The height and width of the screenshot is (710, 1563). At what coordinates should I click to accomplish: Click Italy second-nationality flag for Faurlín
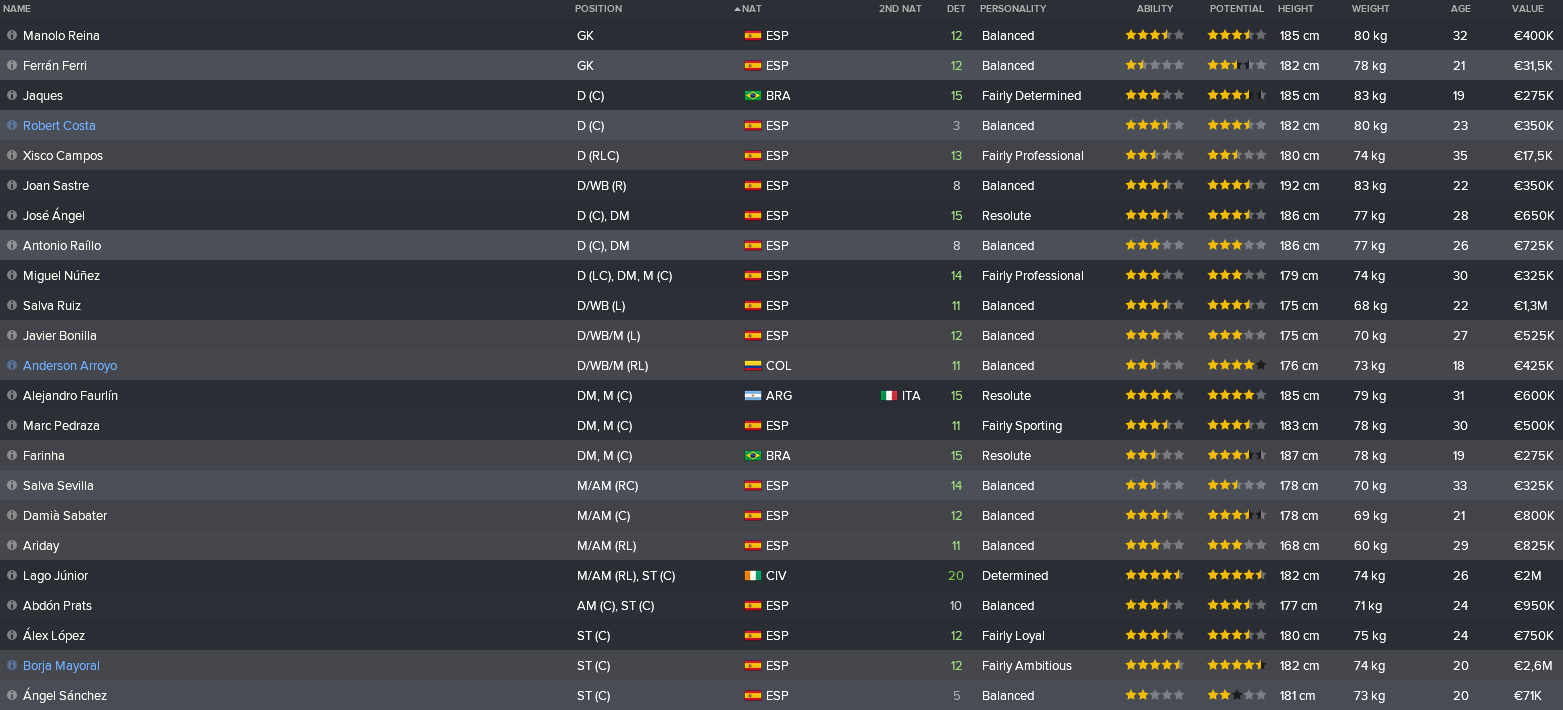tap(889, 396)
